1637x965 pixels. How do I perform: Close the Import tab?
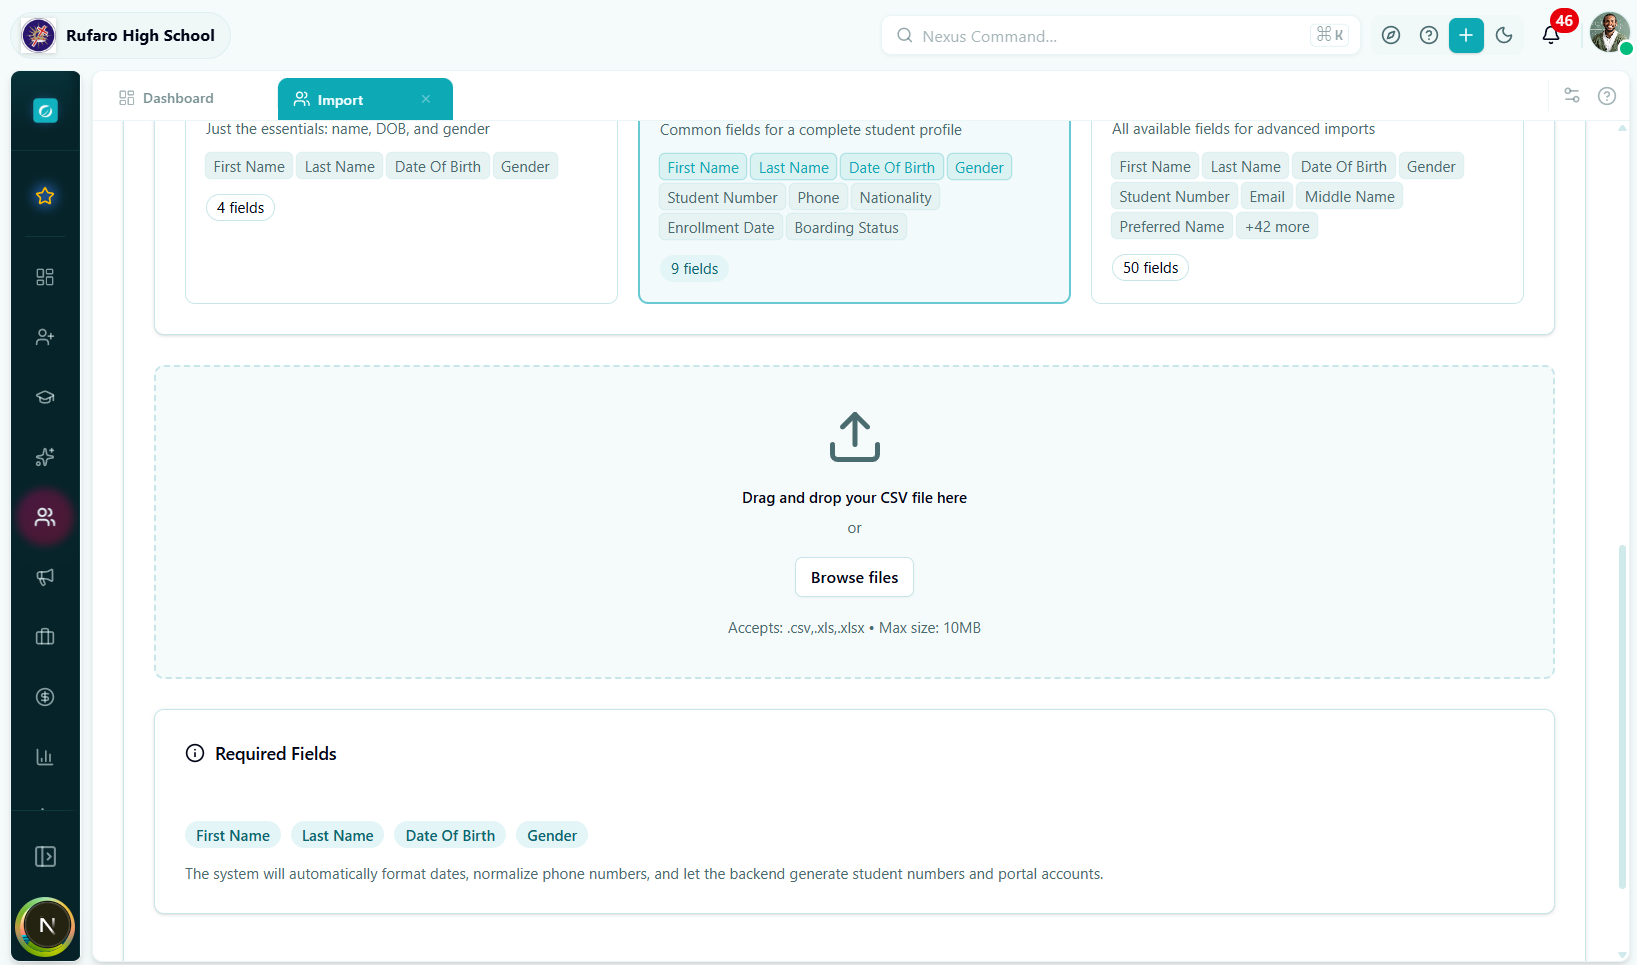tap(426, 99)
